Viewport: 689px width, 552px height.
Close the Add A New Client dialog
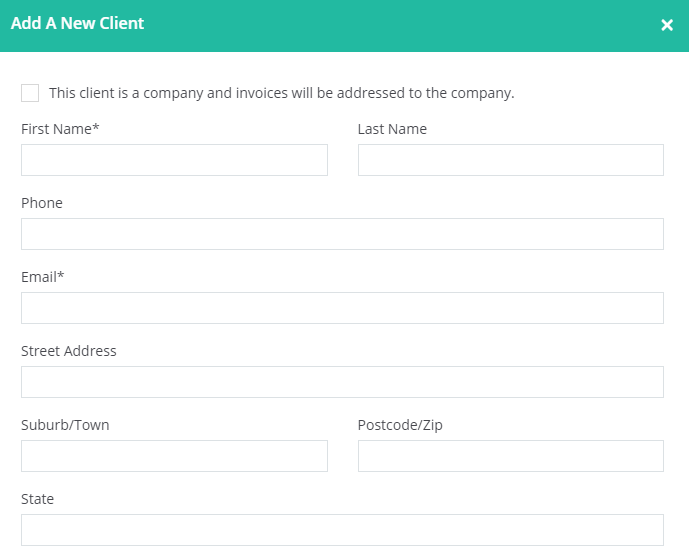click(667, 25)
